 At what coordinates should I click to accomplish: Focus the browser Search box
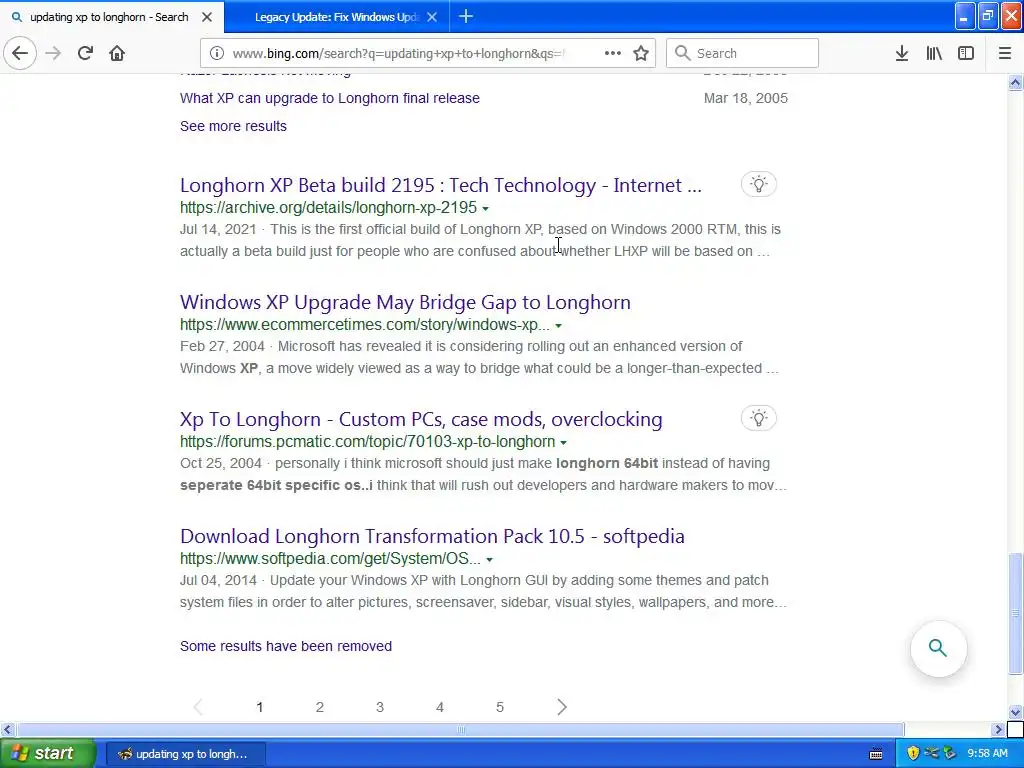(x=742, y=53)
